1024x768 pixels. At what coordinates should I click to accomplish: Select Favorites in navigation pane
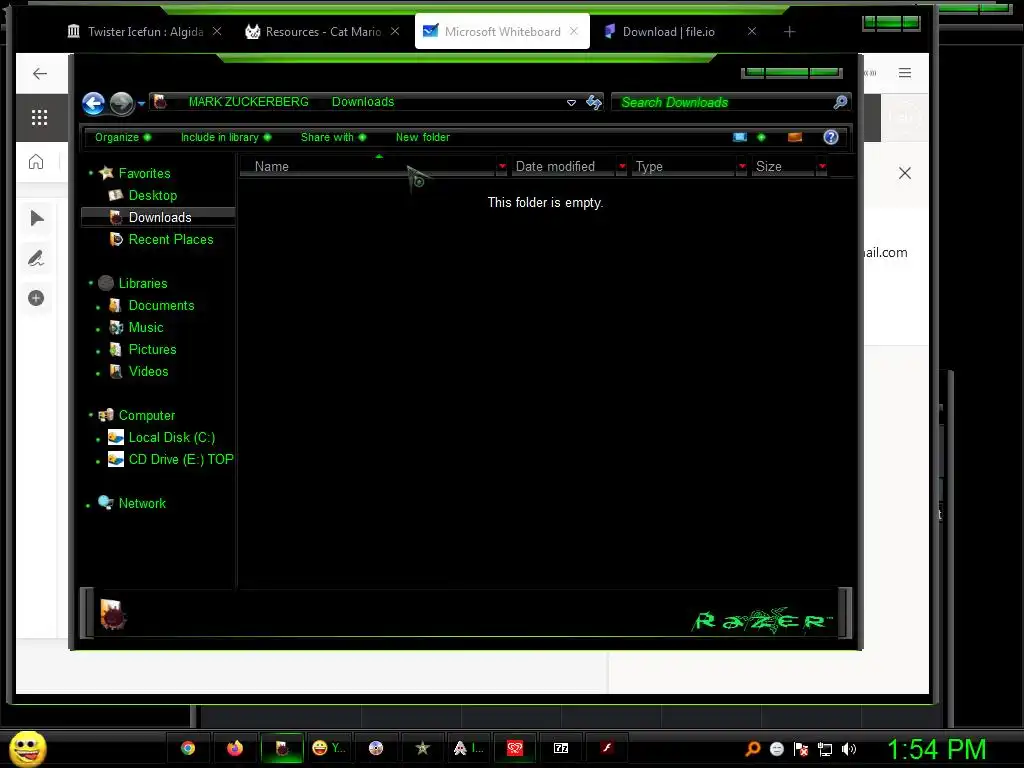coord(144,173)
